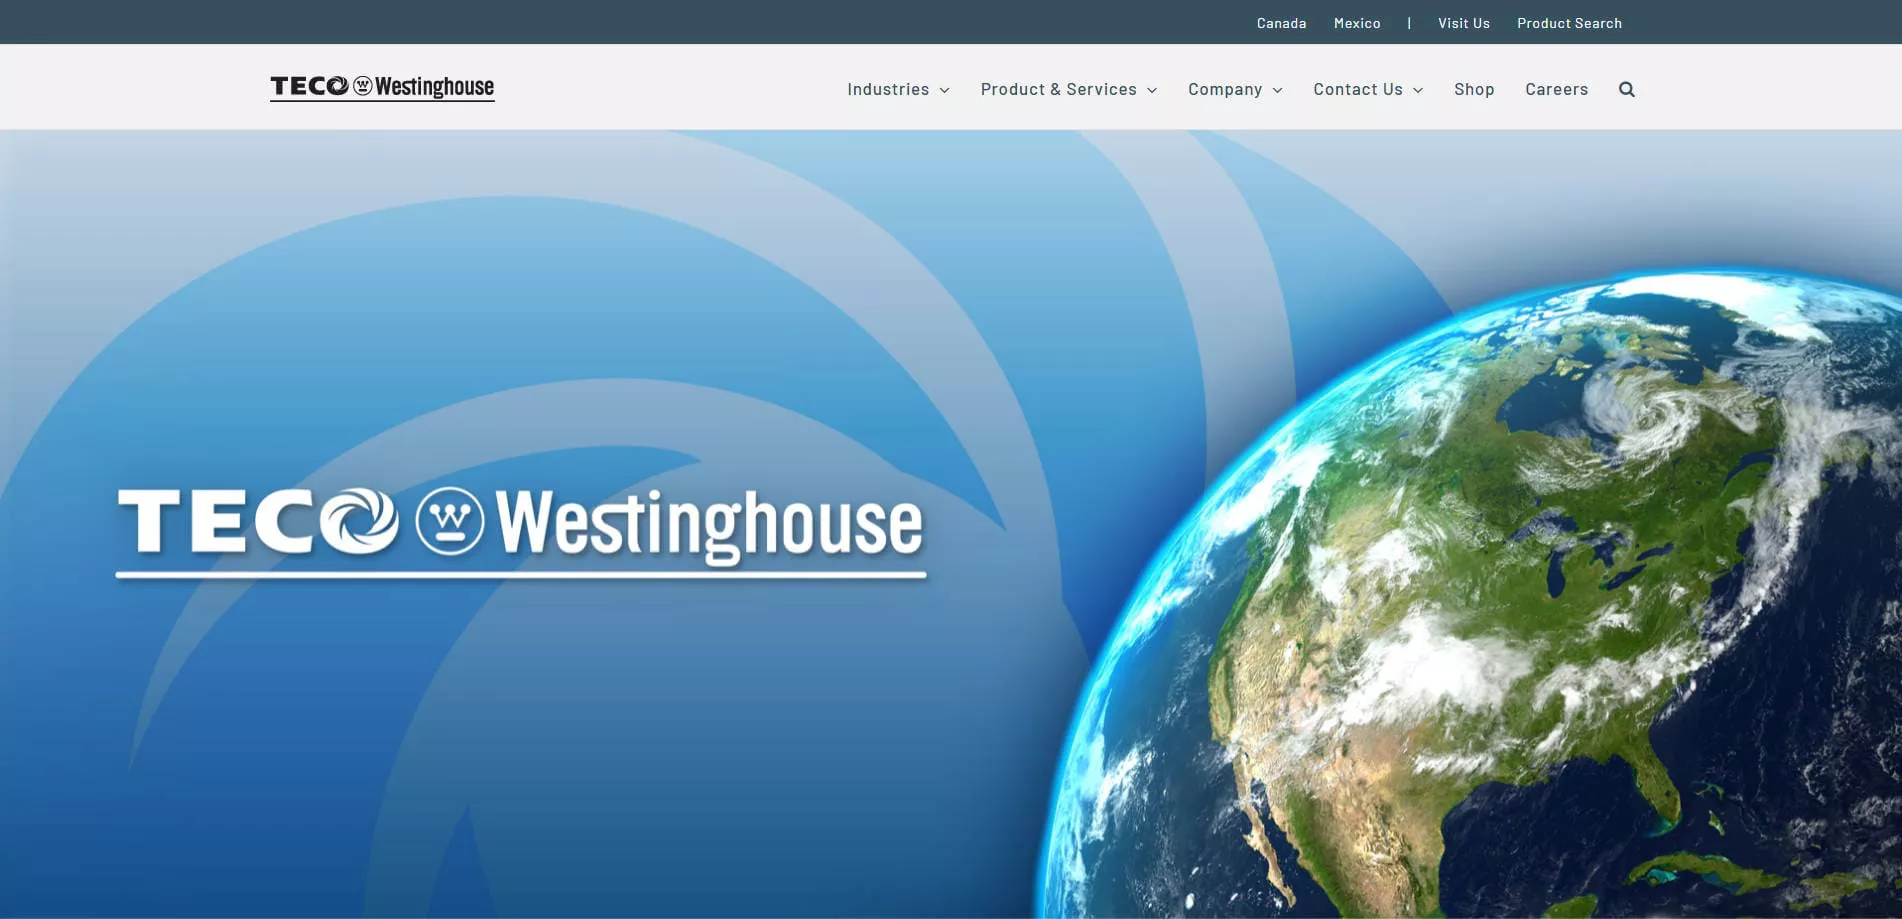Image resolution: width=1902 pixels, height=919 pixels.
Task: Expand the Product & Services chevron
Action: [1152, 90]
